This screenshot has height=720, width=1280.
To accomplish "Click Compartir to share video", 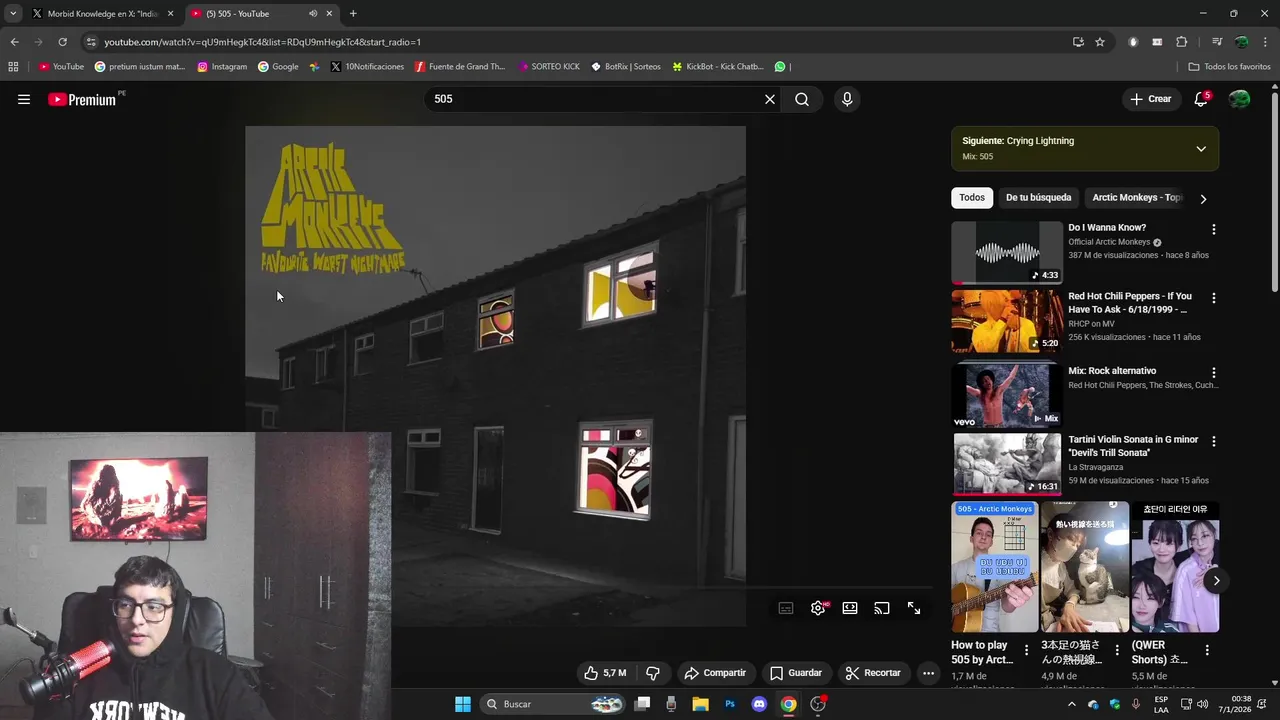I will (715, 673).
